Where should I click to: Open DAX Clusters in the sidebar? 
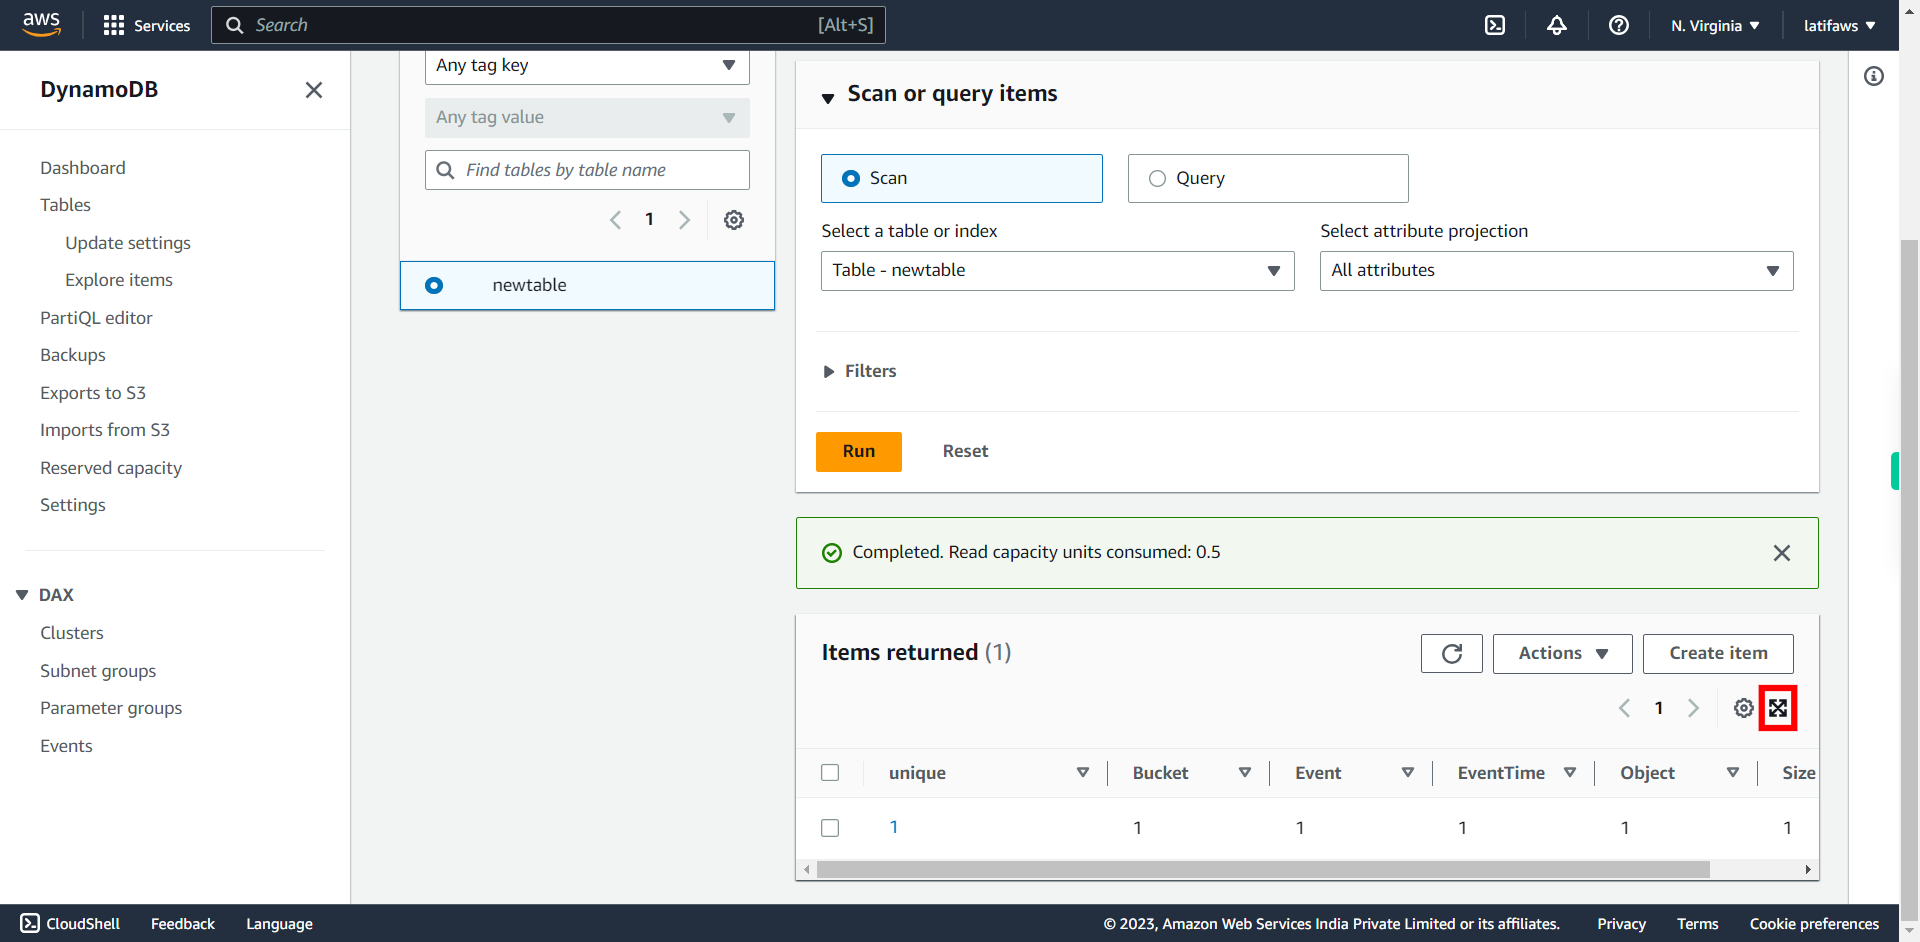tap(72, 633)
